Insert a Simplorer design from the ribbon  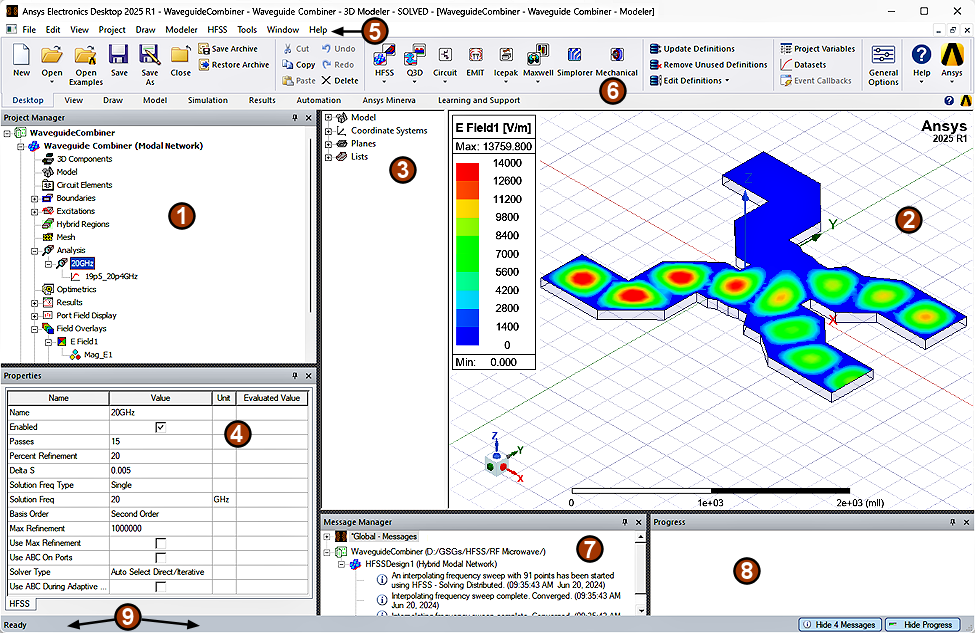pos(575,61)
